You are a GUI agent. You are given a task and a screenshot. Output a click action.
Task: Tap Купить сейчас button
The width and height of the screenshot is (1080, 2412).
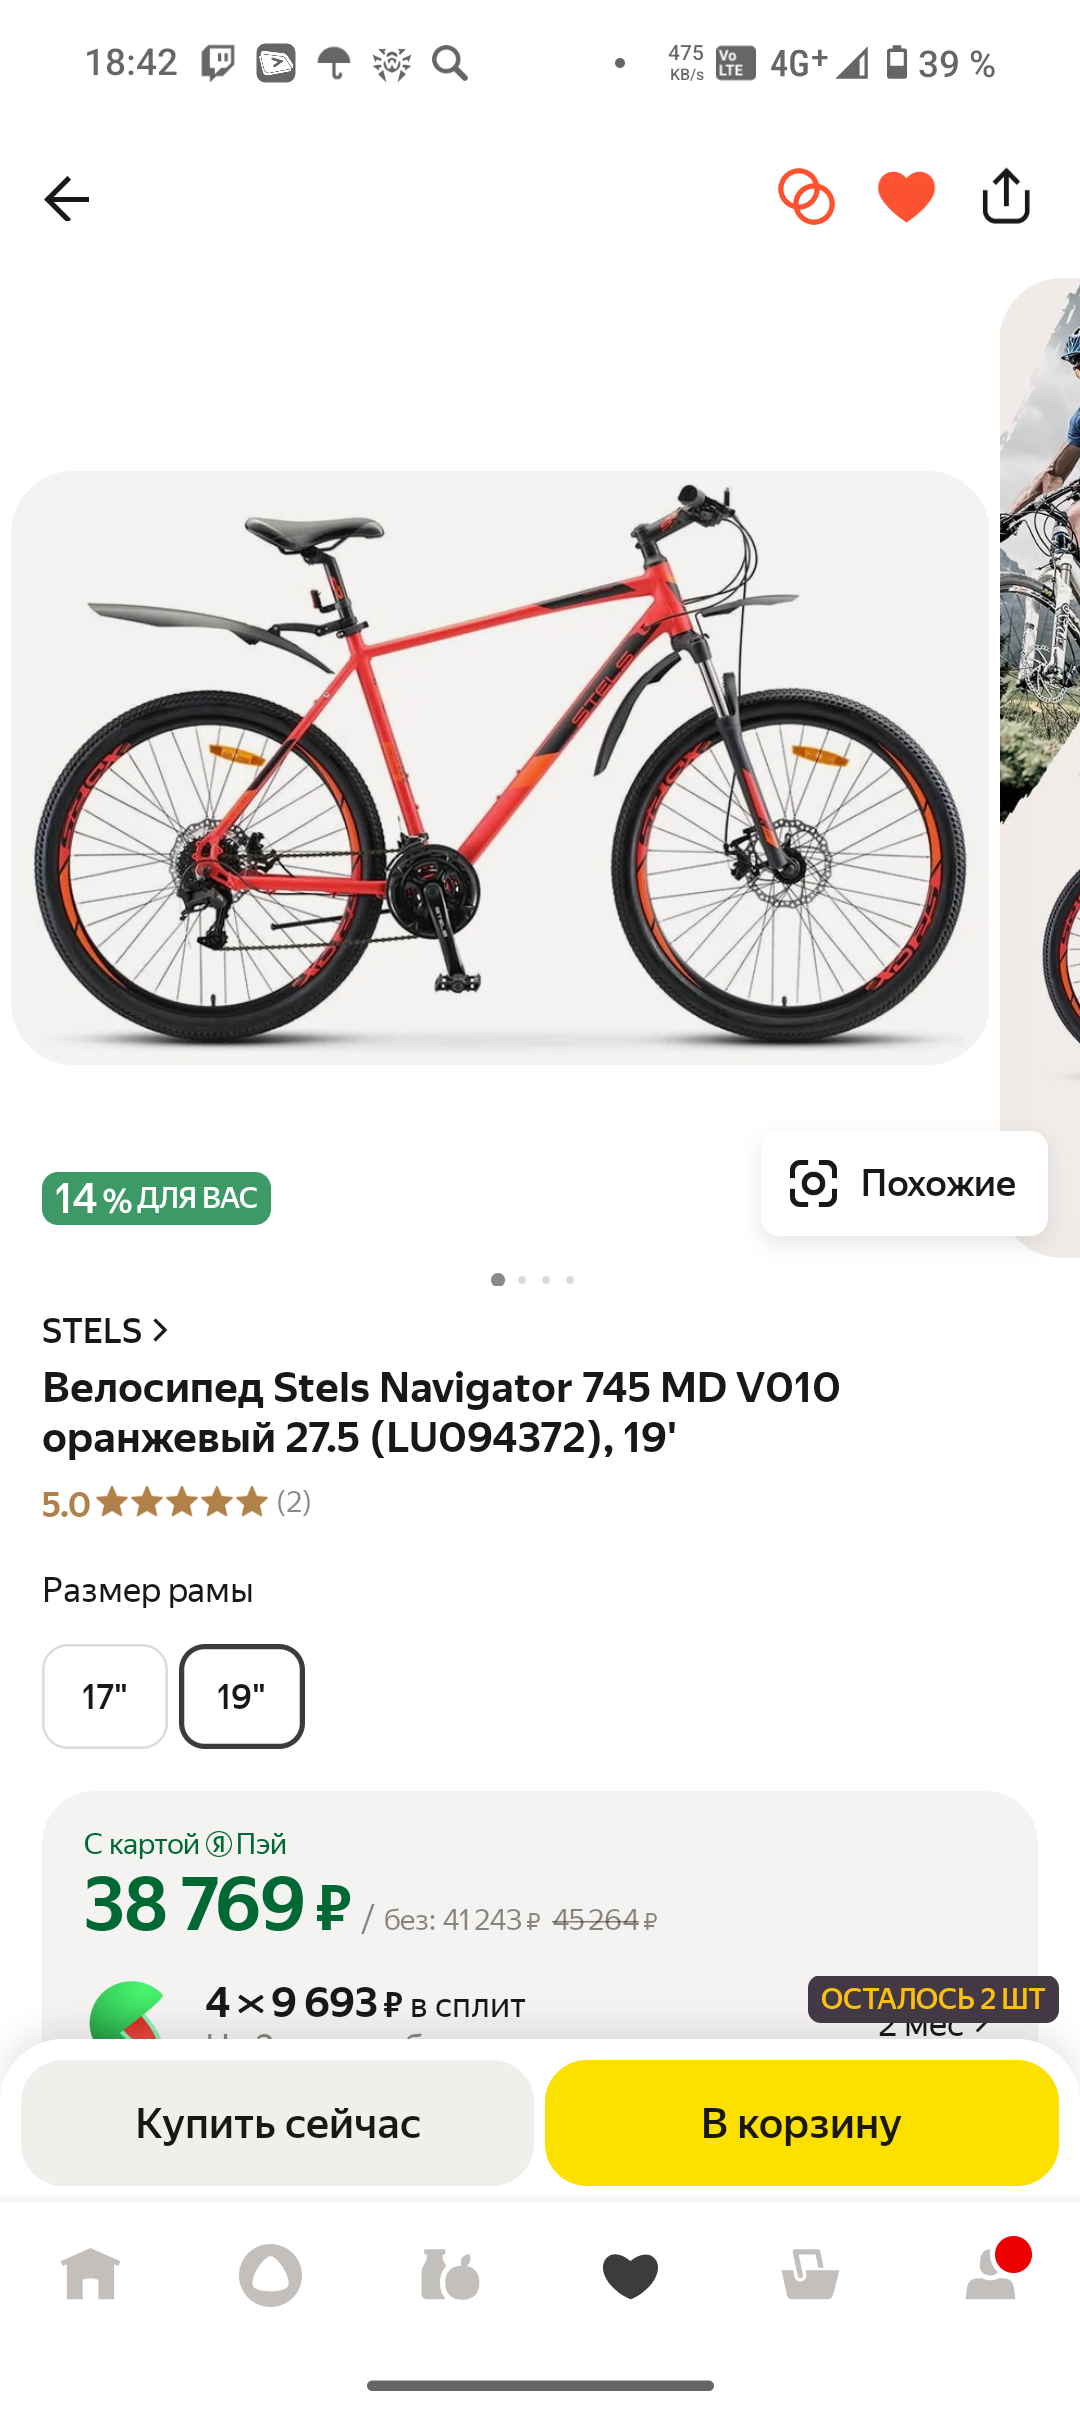(x=277, y=2123)
